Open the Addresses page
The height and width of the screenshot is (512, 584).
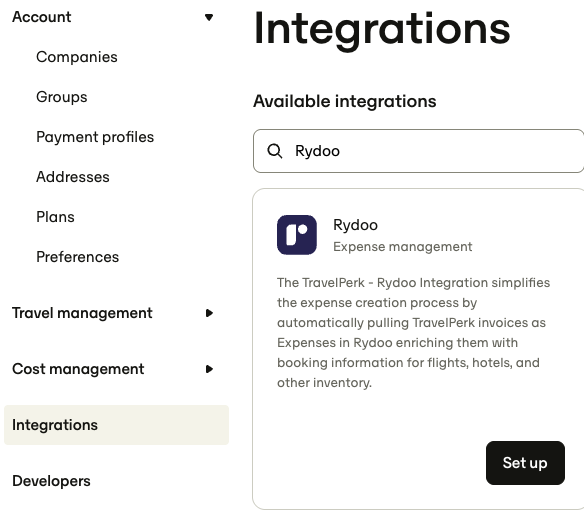[x=73, y=177]
